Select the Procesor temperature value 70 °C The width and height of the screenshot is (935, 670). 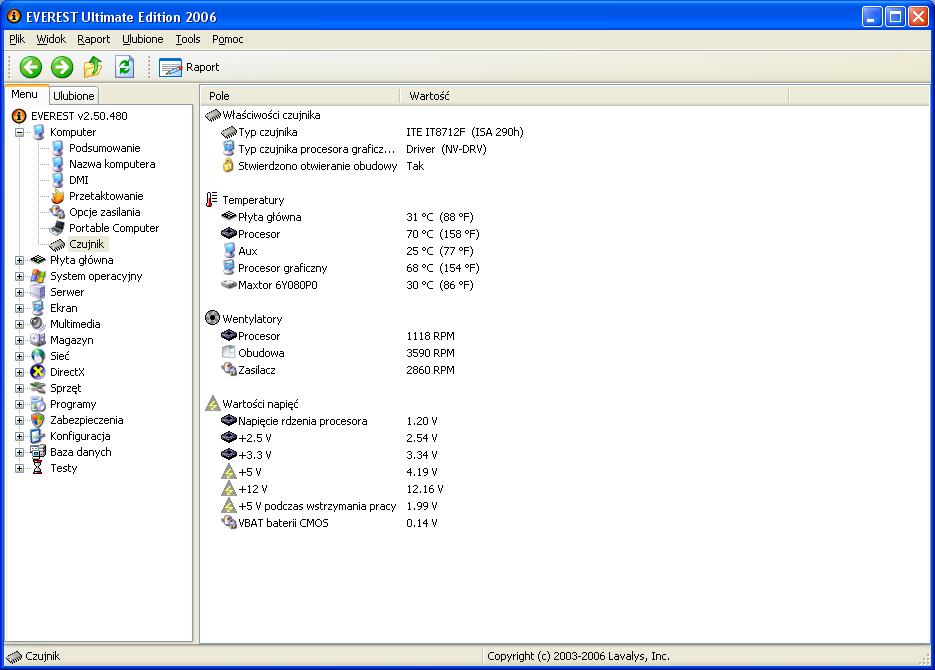pos(442,234)
